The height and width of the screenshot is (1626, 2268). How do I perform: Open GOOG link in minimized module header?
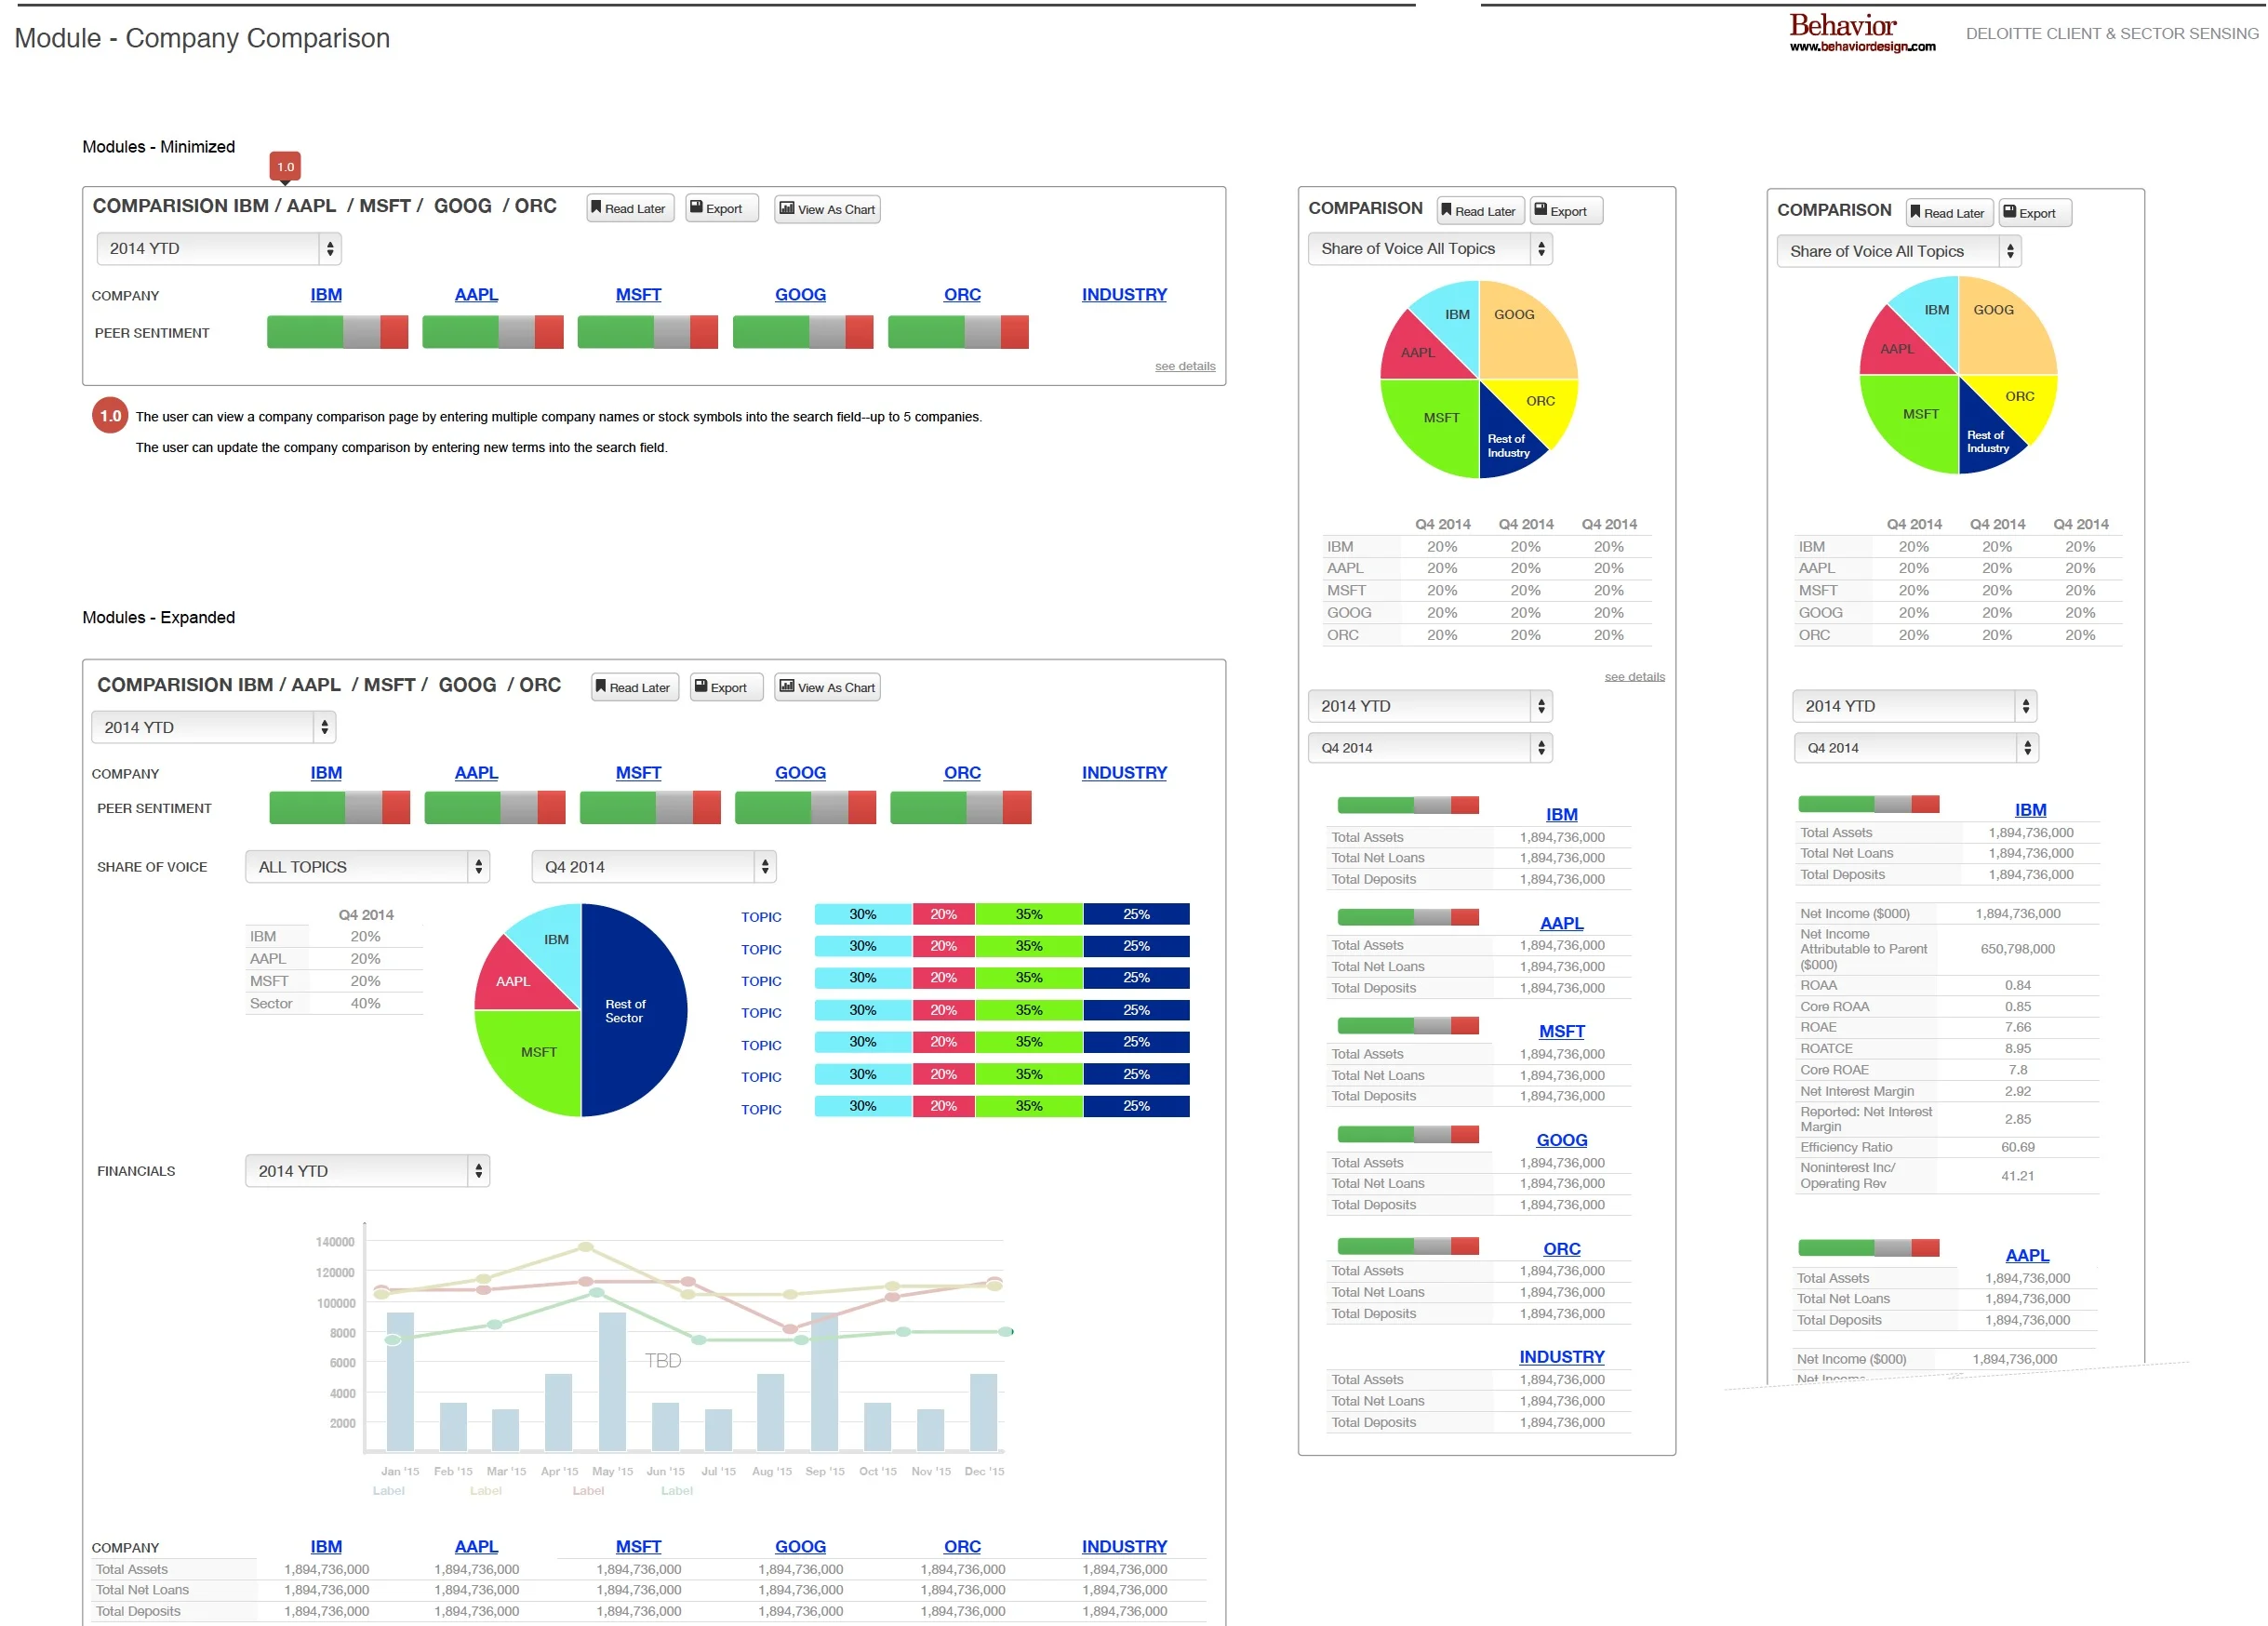pyautogui.click(x=800, y=295)
